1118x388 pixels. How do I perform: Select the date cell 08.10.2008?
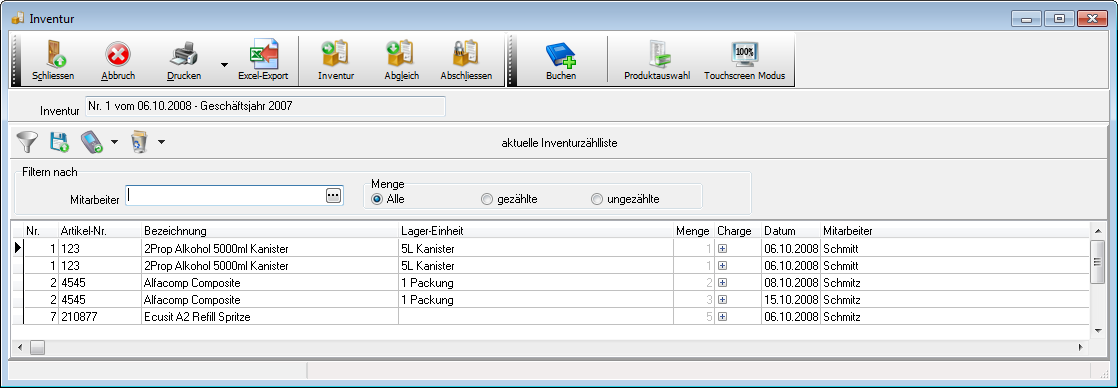[x=791, y=282]
